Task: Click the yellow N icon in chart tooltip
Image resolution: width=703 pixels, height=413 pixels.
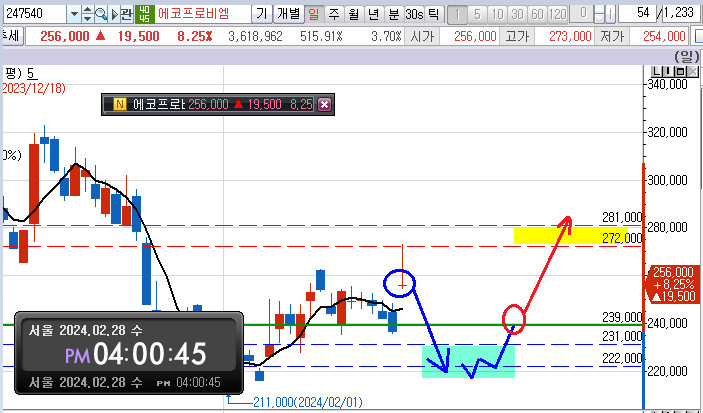Action: click(x=119, y=104)
